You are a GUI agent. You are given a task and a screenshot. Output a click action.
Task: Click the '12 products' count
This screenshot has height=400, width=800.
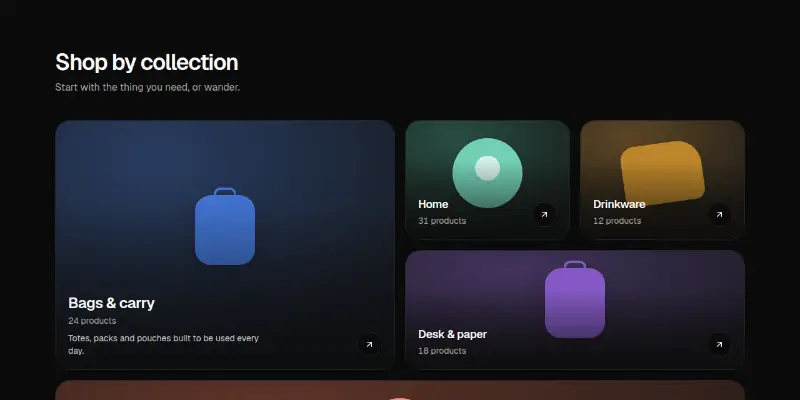click(617, 221)
